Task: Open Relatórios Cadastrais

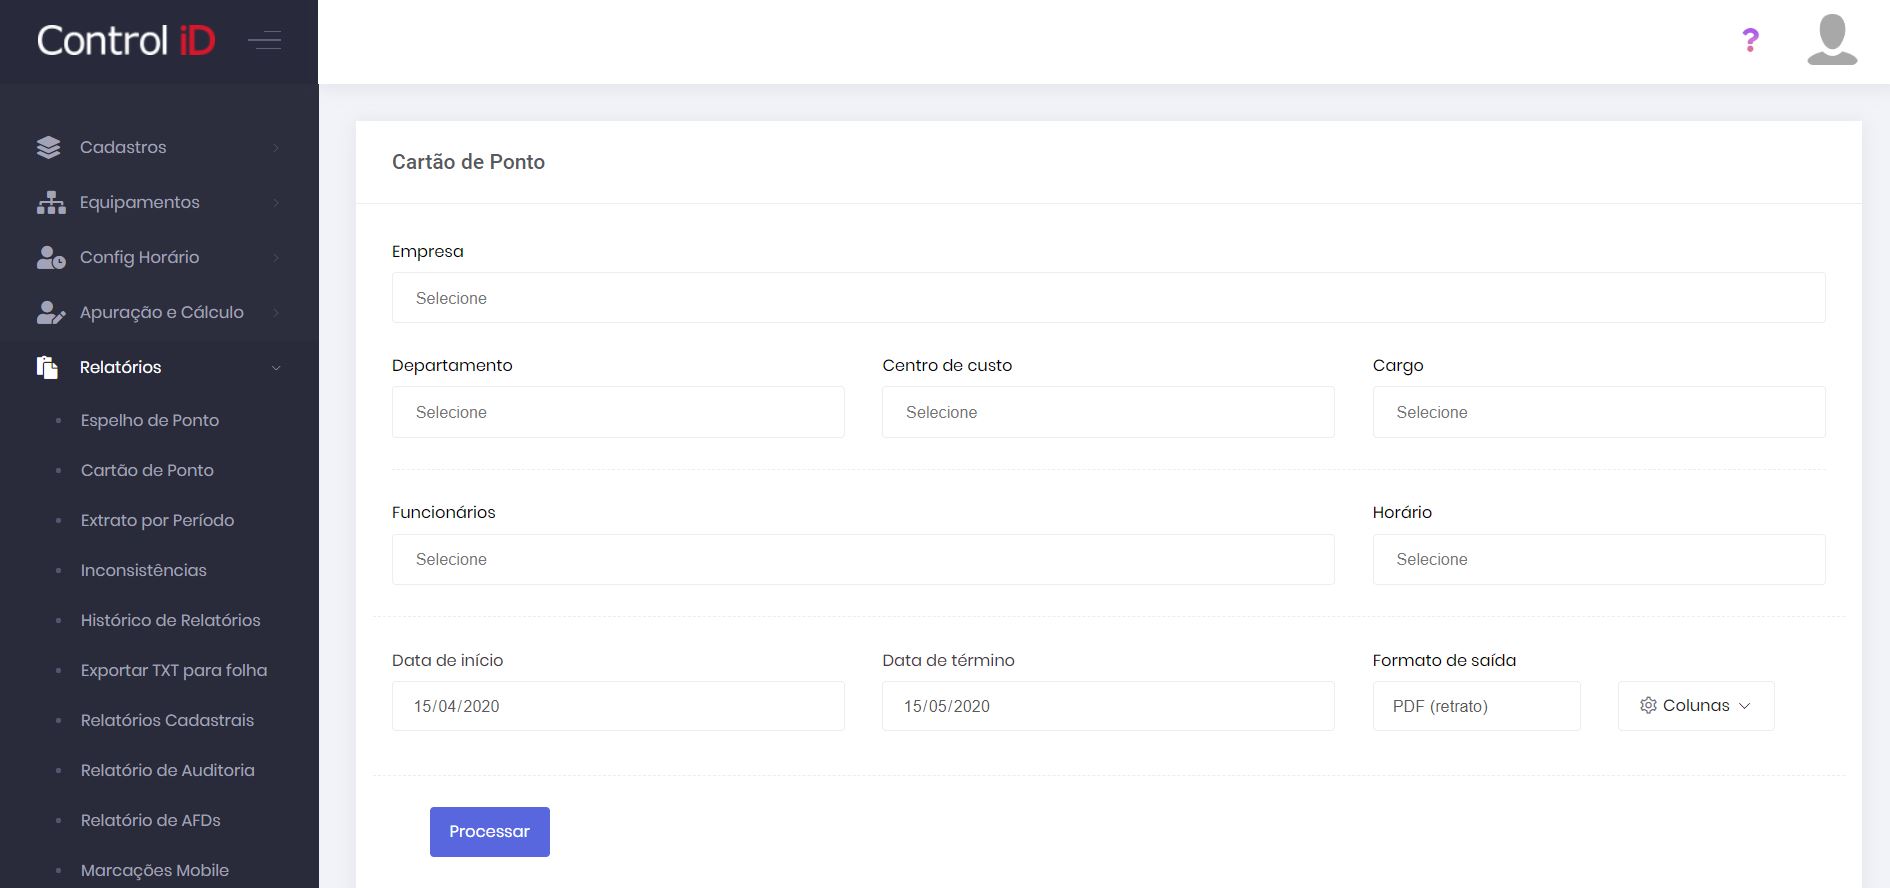Action: tap(168, 720)
